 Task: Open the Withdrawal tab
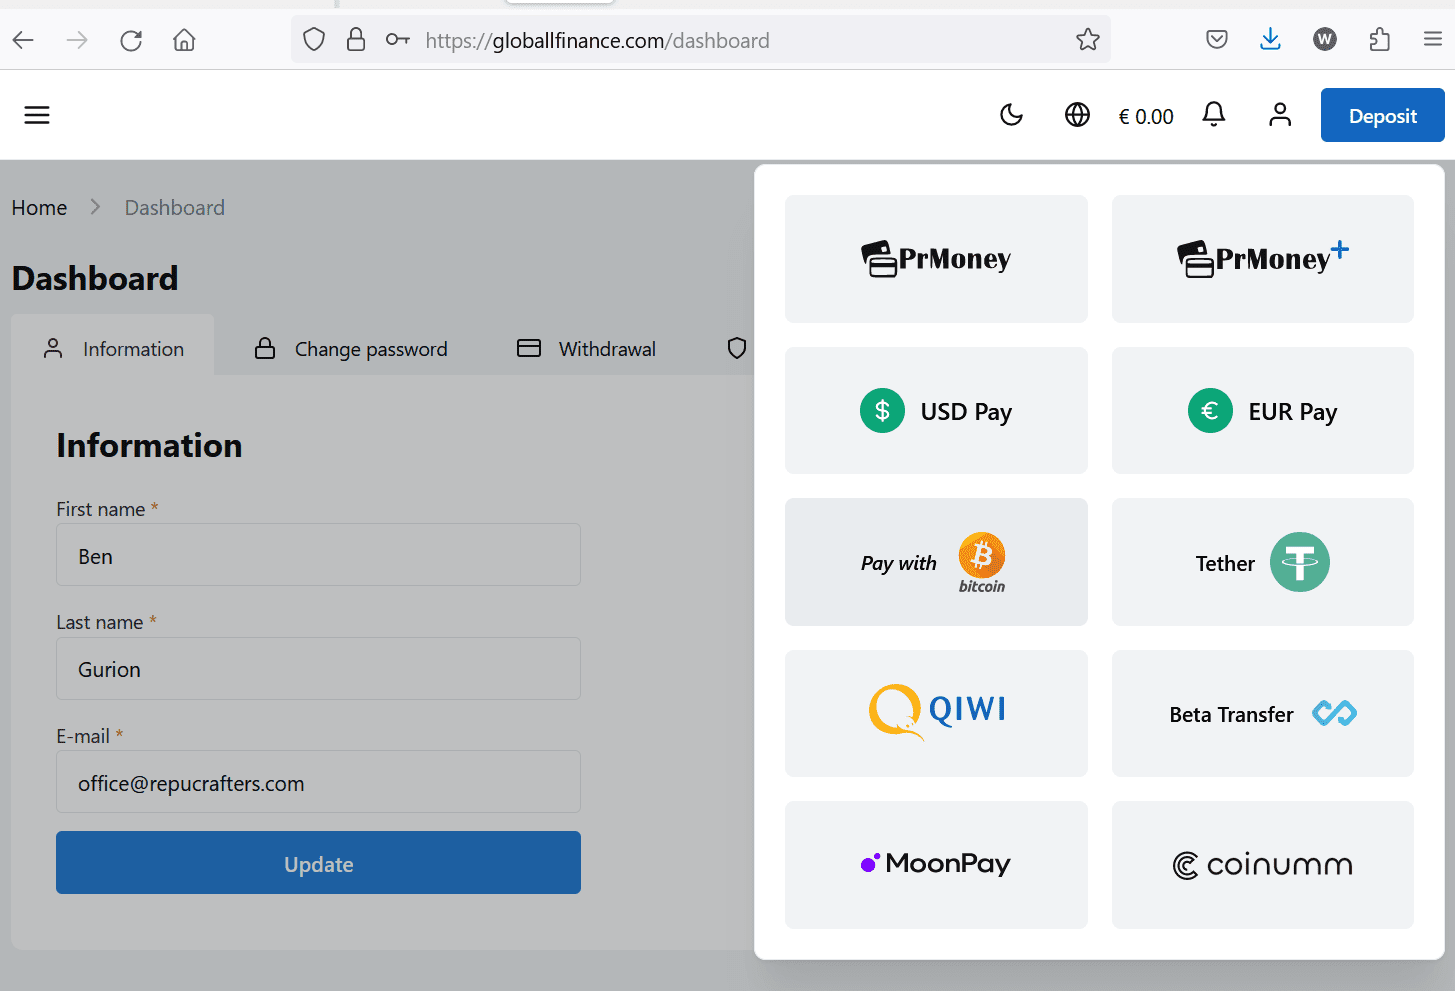586,348
